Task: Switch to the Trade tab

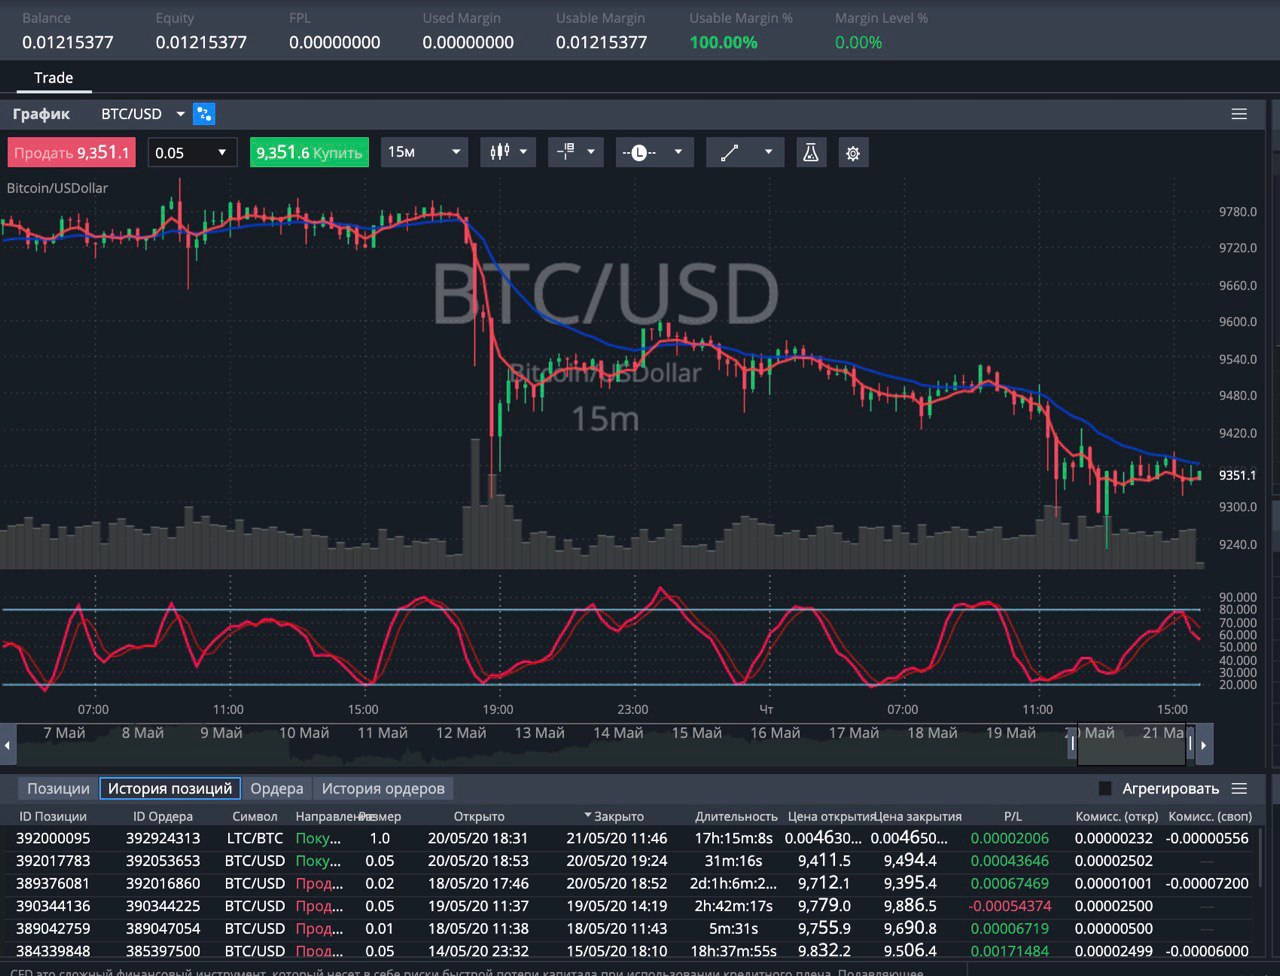Action: (x=54, y=77)
